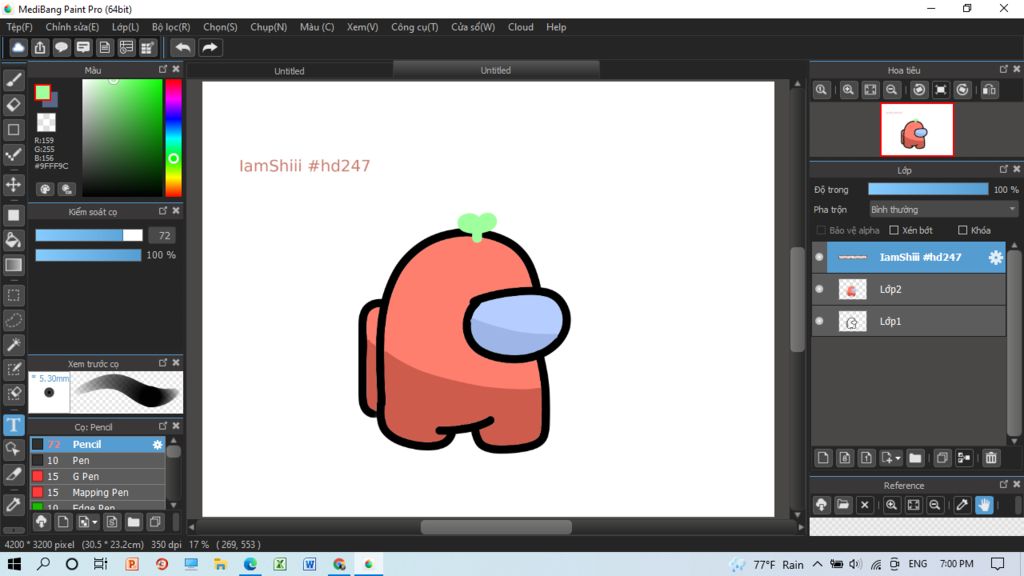Select the Gradient tool

coord(14,264)
